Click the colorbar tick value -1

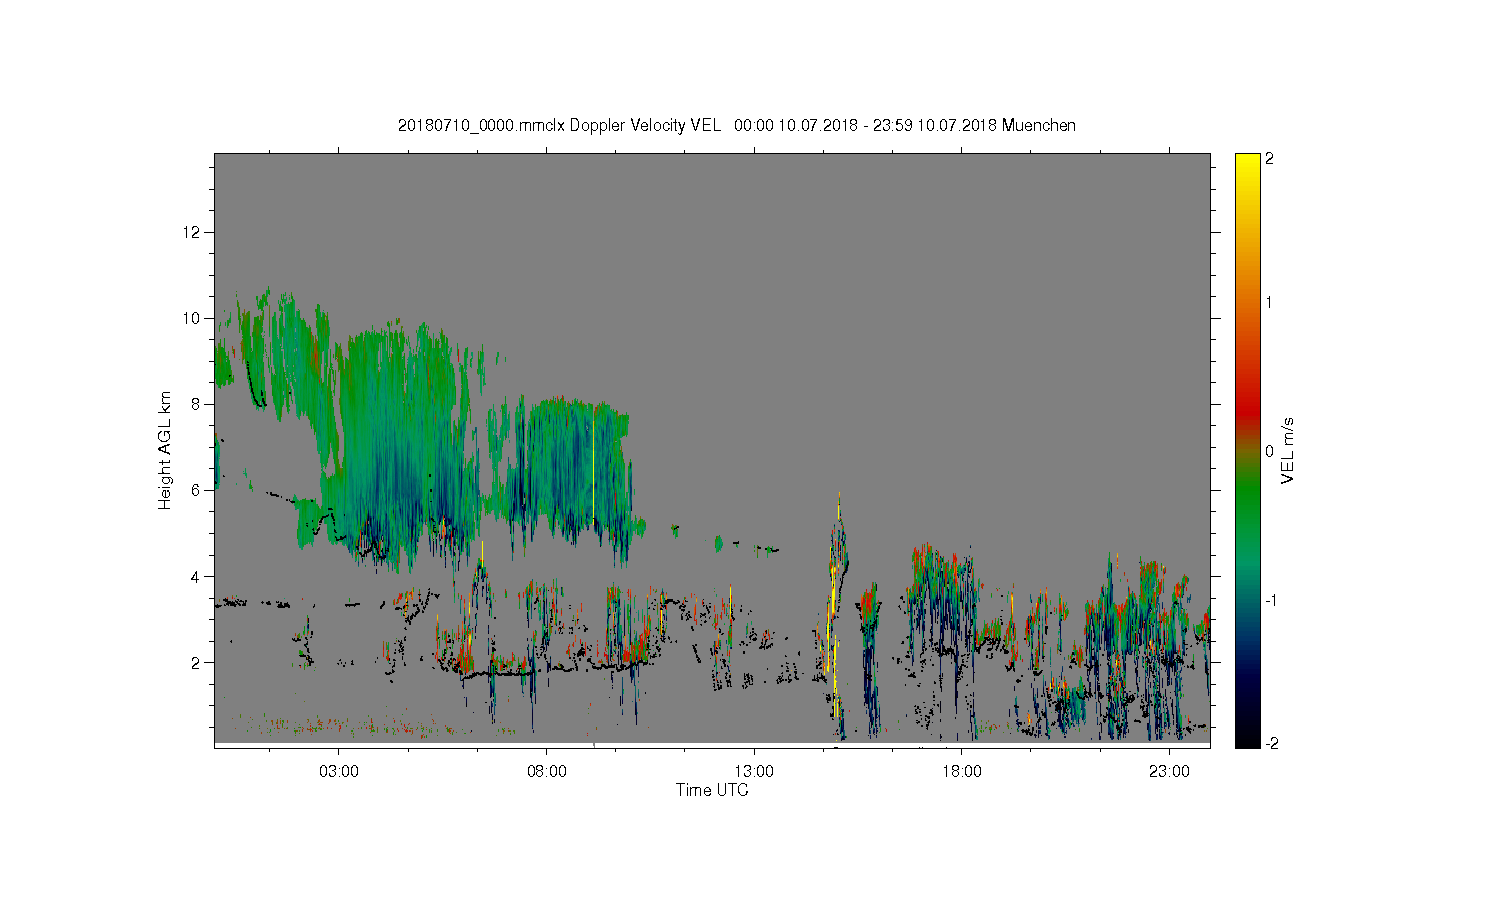1270,600
